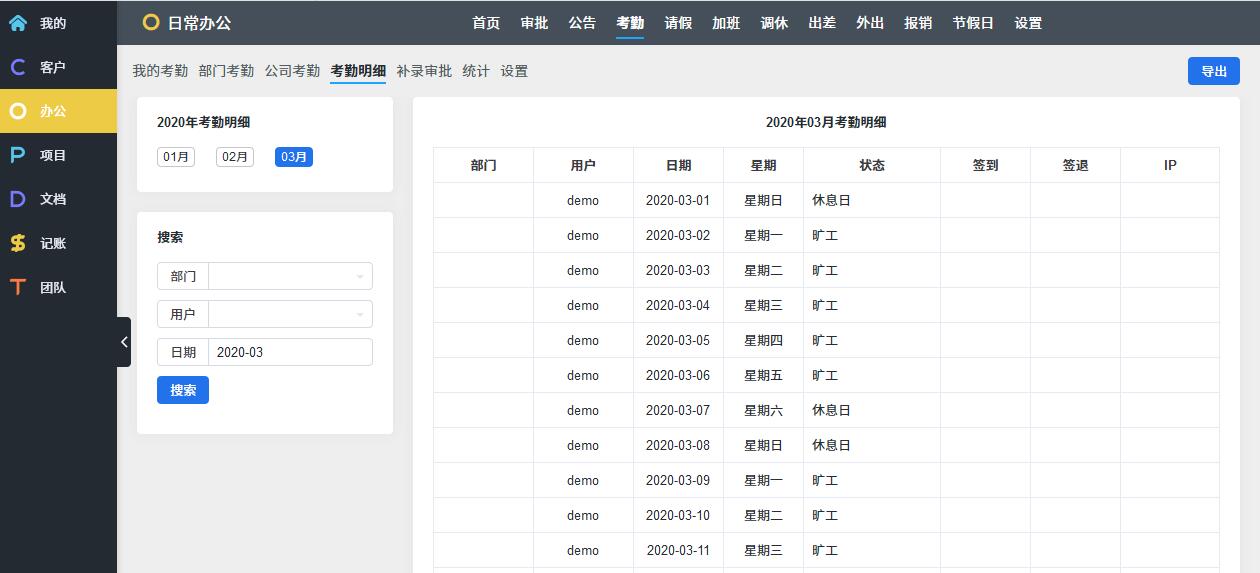Switch to the 设置 sub-tab
The height and width of the screenshot is (573, 1260).
click(514, 71)
